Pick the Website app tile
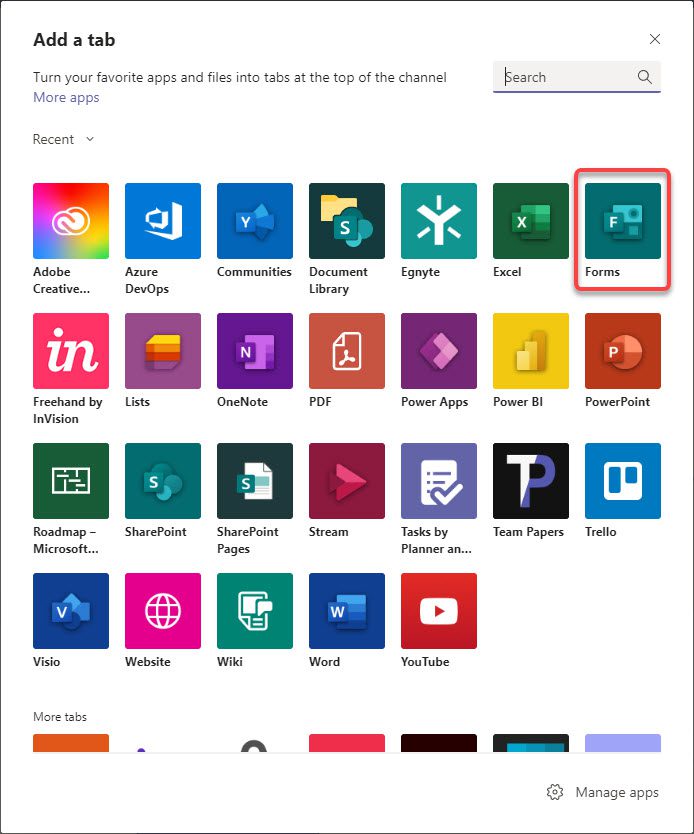Viewport: 694px width, 834px height. (x=162, y=611)
